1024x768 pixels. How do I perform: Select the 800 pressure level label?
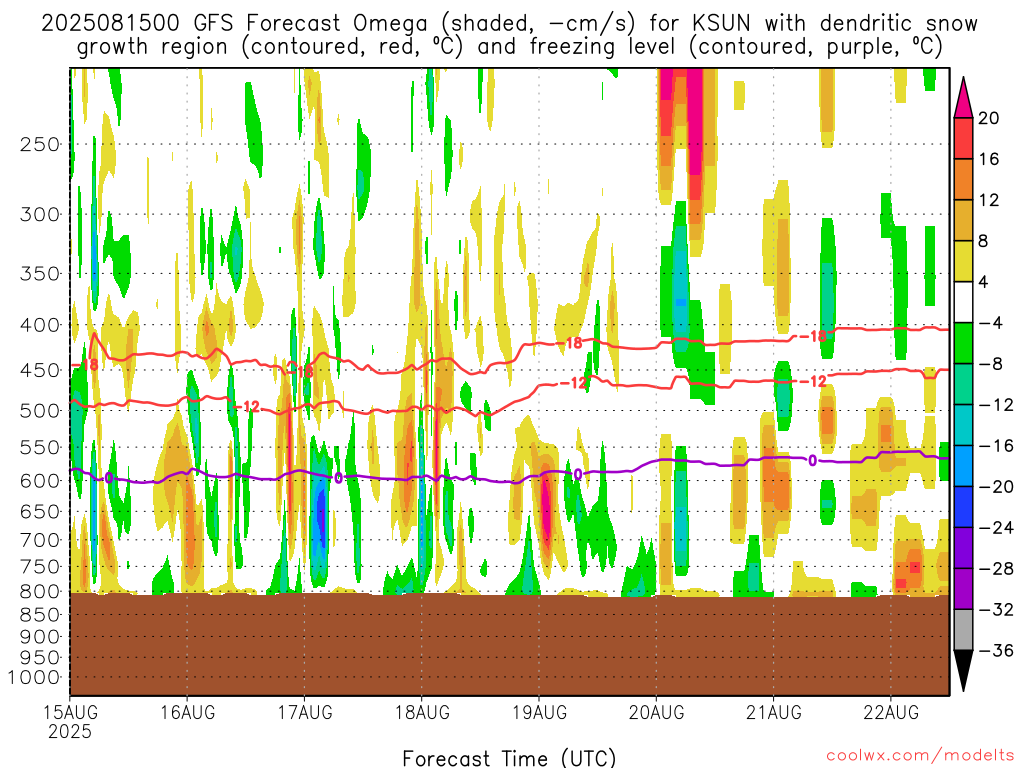coord(40,592)
